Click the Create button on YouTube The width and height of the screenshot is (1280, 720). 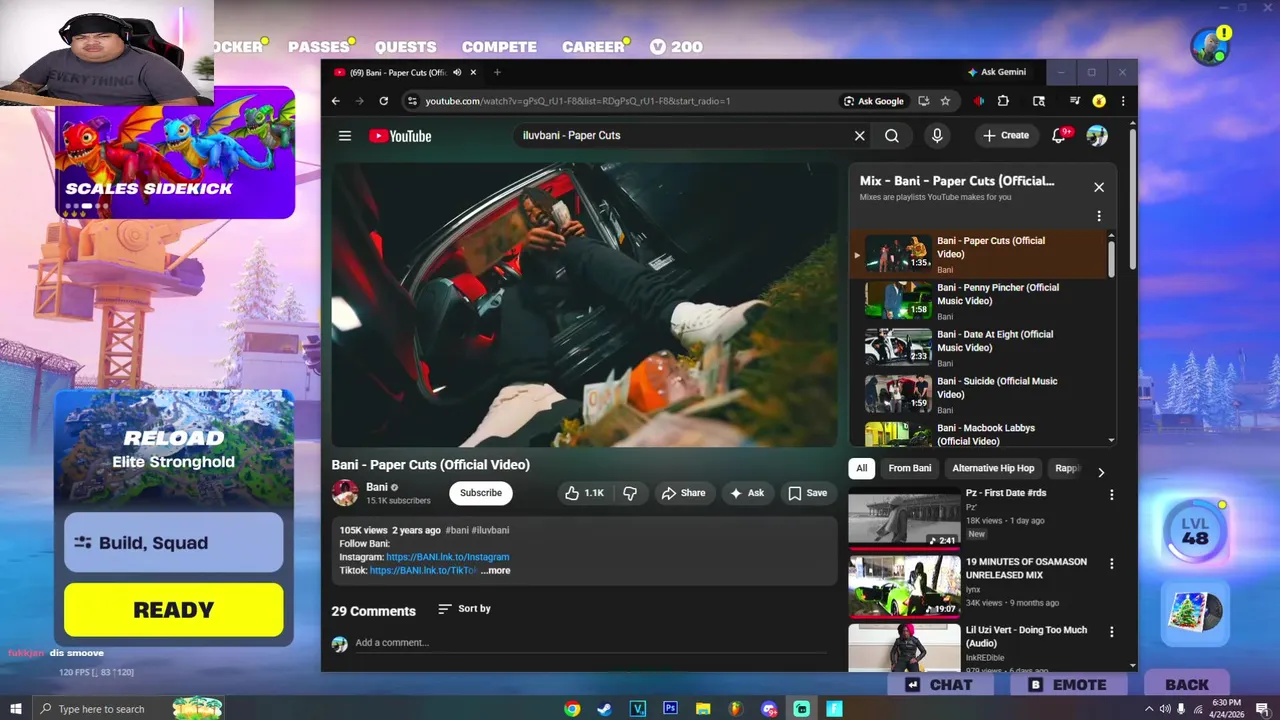[1006, 136]
